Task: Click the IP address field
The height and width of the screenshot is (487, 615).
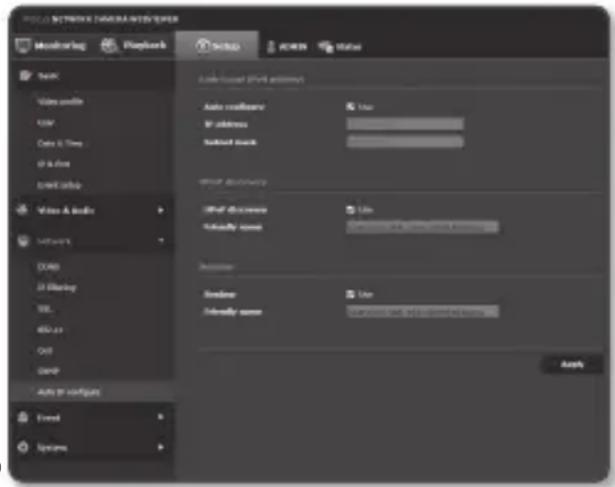Action: pyautogui.click(x=405, y=124)
